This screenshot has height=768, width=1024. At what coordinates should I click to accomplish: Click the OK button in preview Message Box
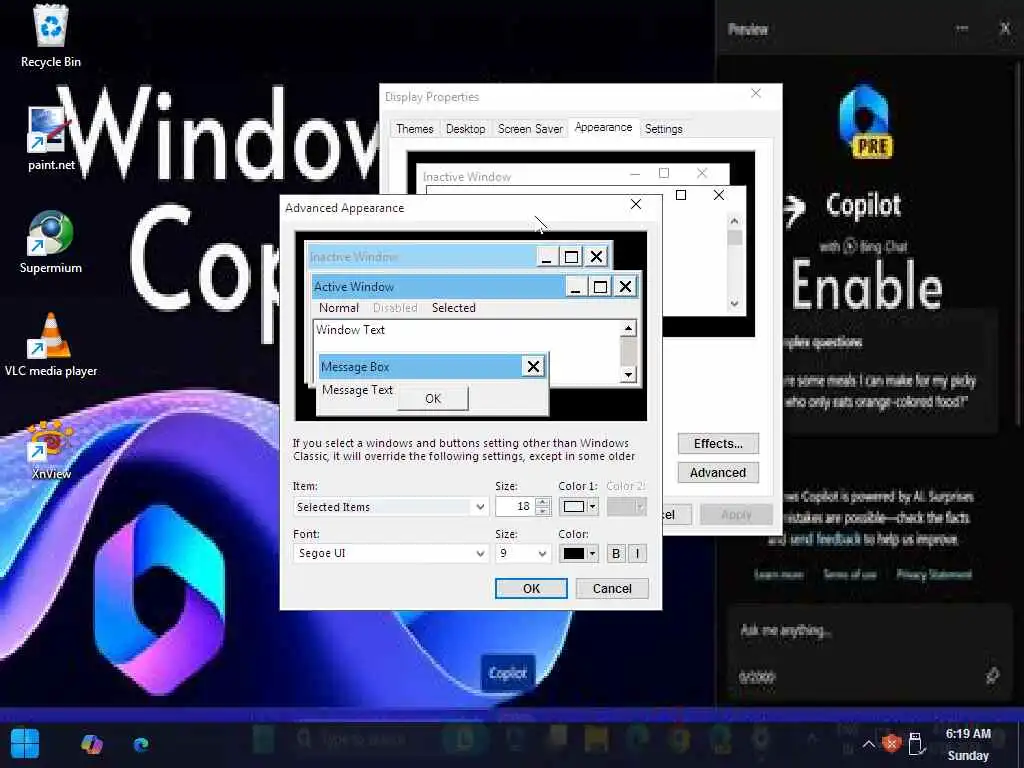pos(433,398)
